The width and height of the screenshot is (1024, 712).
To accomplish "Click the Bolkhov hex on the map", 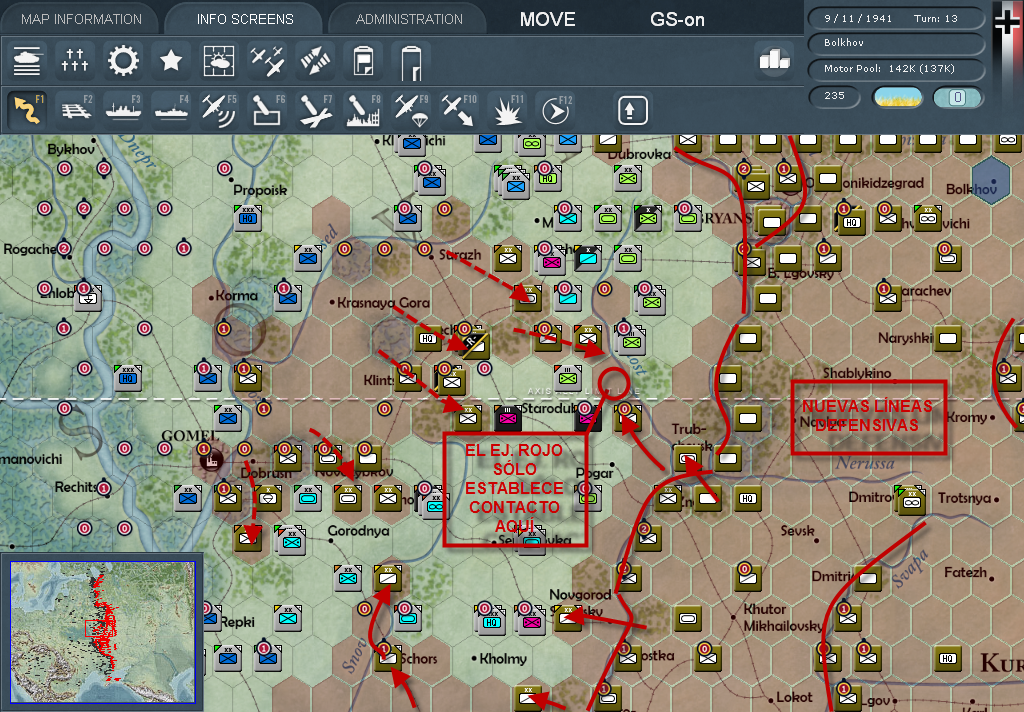I will point(991,180).
